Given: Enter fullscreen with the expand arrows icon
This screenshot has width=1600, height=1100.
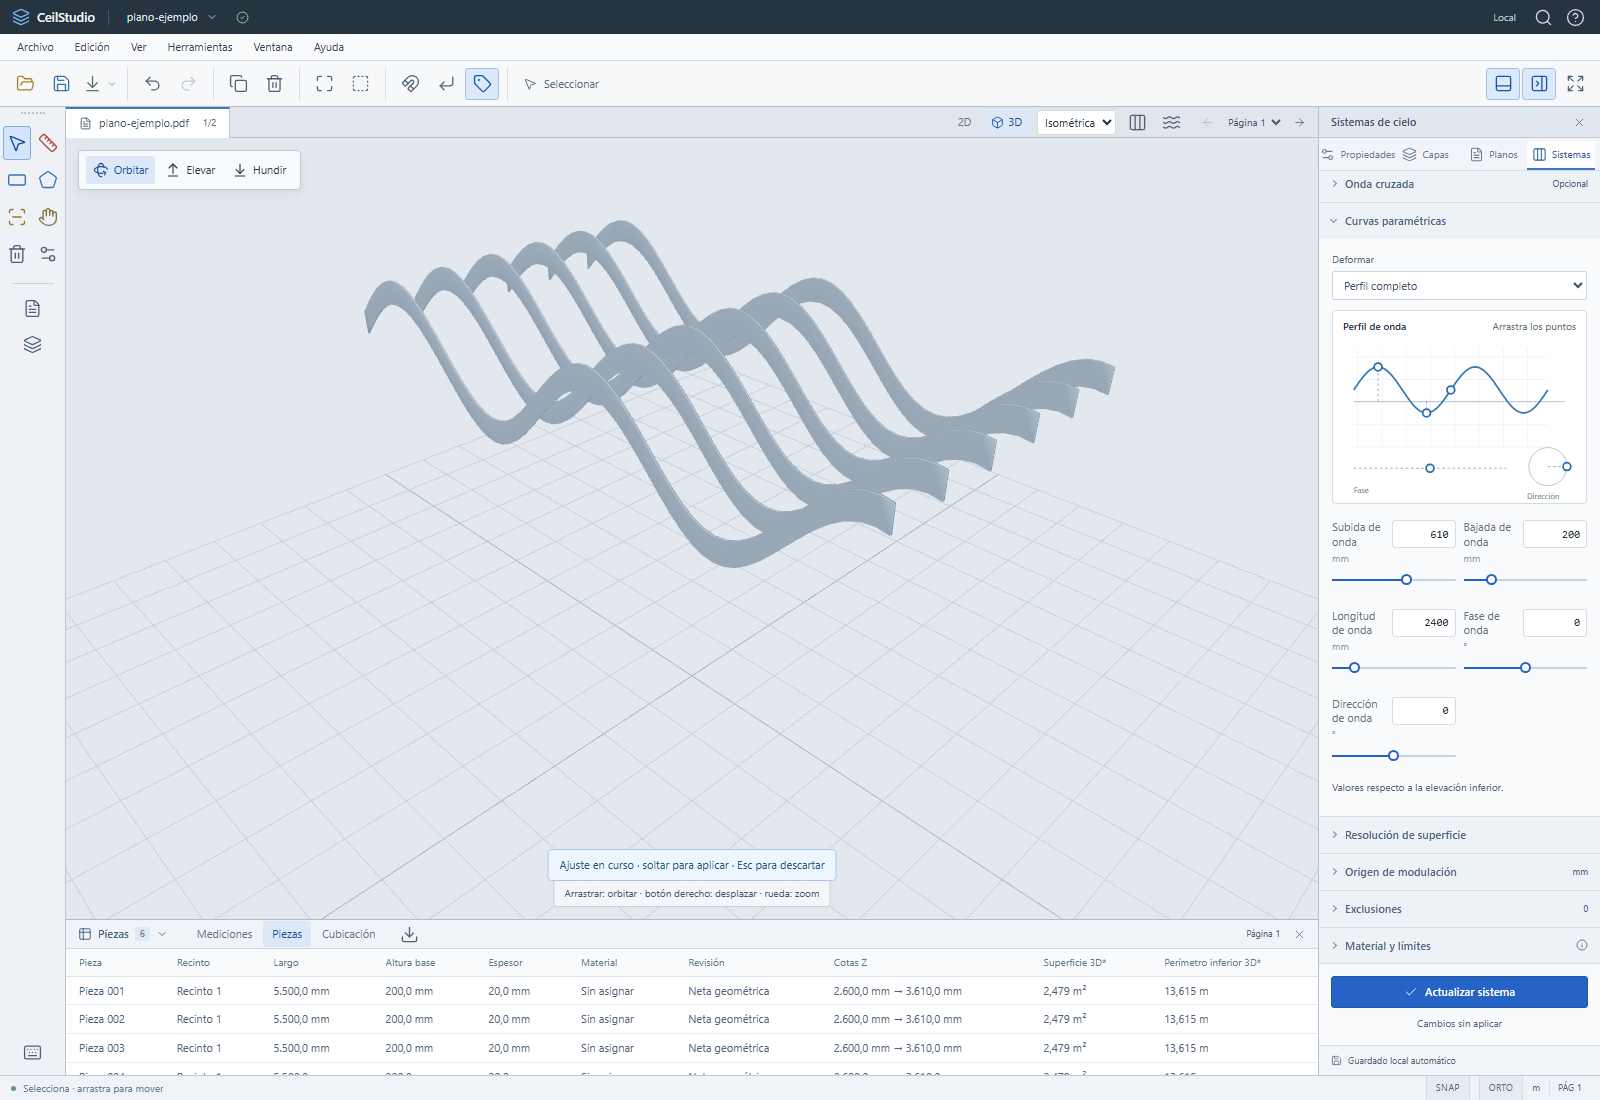Looking at the screenshot, I should (x=1575, y=84).
